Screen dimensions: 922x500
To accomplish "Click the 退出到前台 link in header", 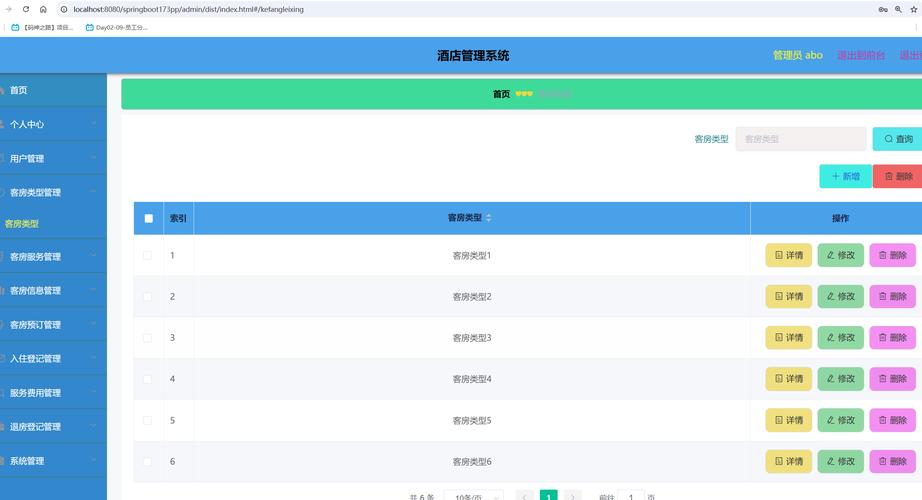I will coord(860,55).
